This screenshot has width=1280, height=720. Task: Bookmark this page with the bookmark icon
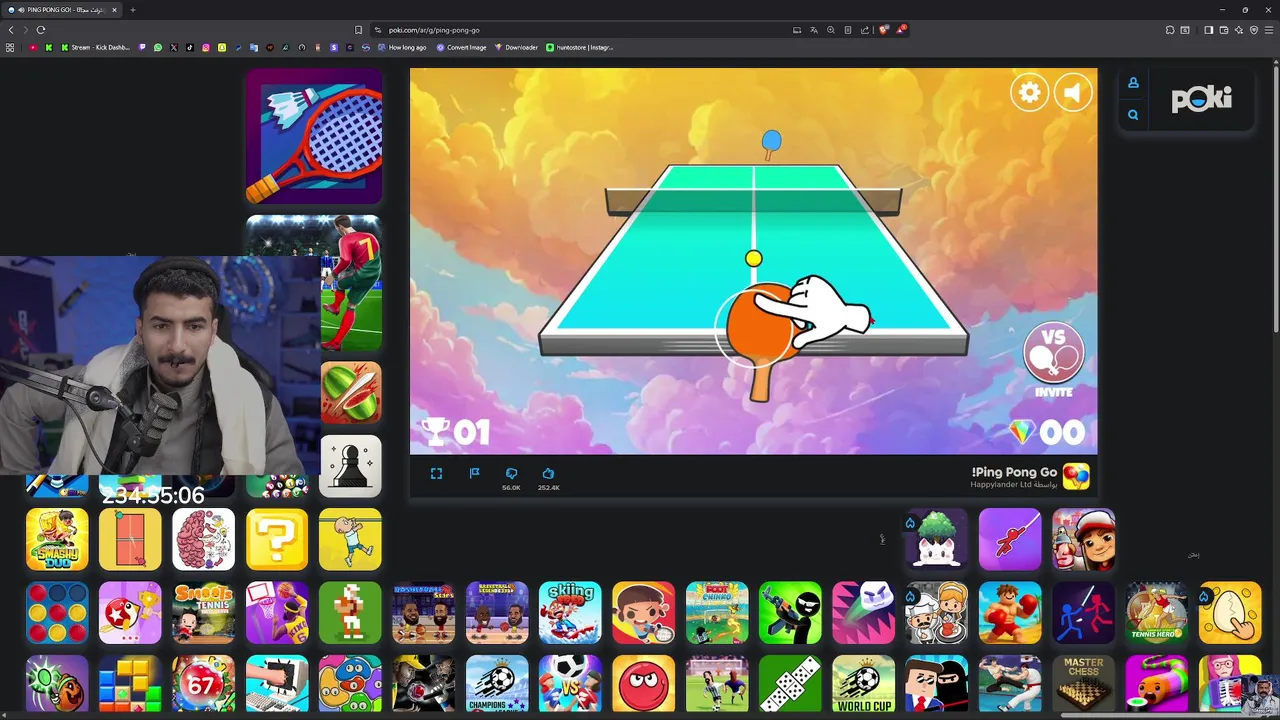pos(359,30)
